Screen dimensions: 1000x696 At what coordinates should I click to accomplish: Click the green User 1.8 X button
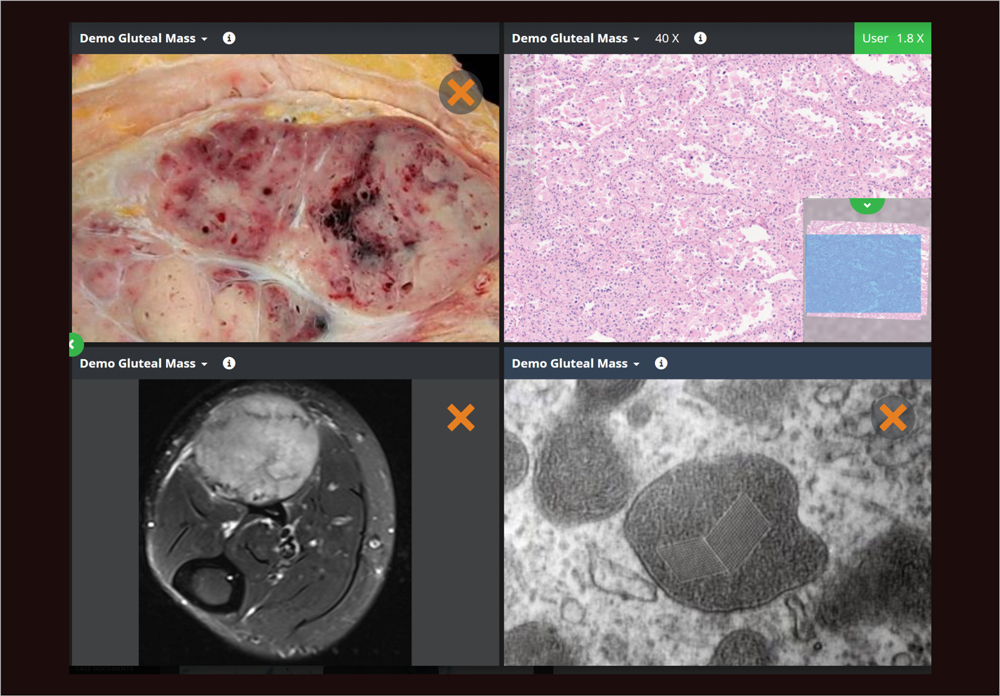tap(893, 38)
